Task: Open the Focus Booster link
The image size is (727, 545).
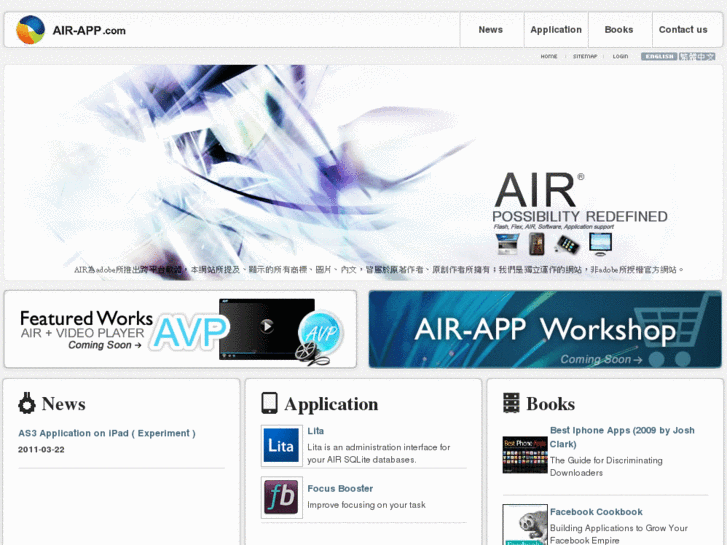Action: (x=340, y=488)
